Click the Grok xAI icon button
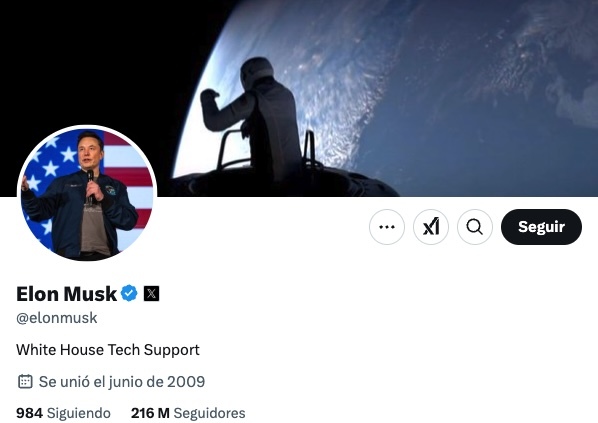The image size is (598, 423). click(x=431, y=227)
